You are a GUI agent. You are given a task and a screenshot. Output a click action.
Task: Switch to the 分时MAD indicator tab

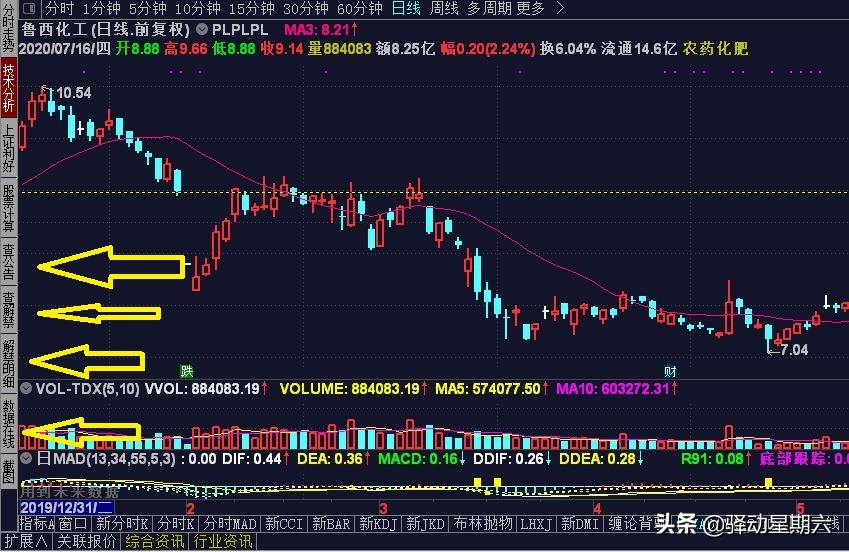tap(230, 524)
